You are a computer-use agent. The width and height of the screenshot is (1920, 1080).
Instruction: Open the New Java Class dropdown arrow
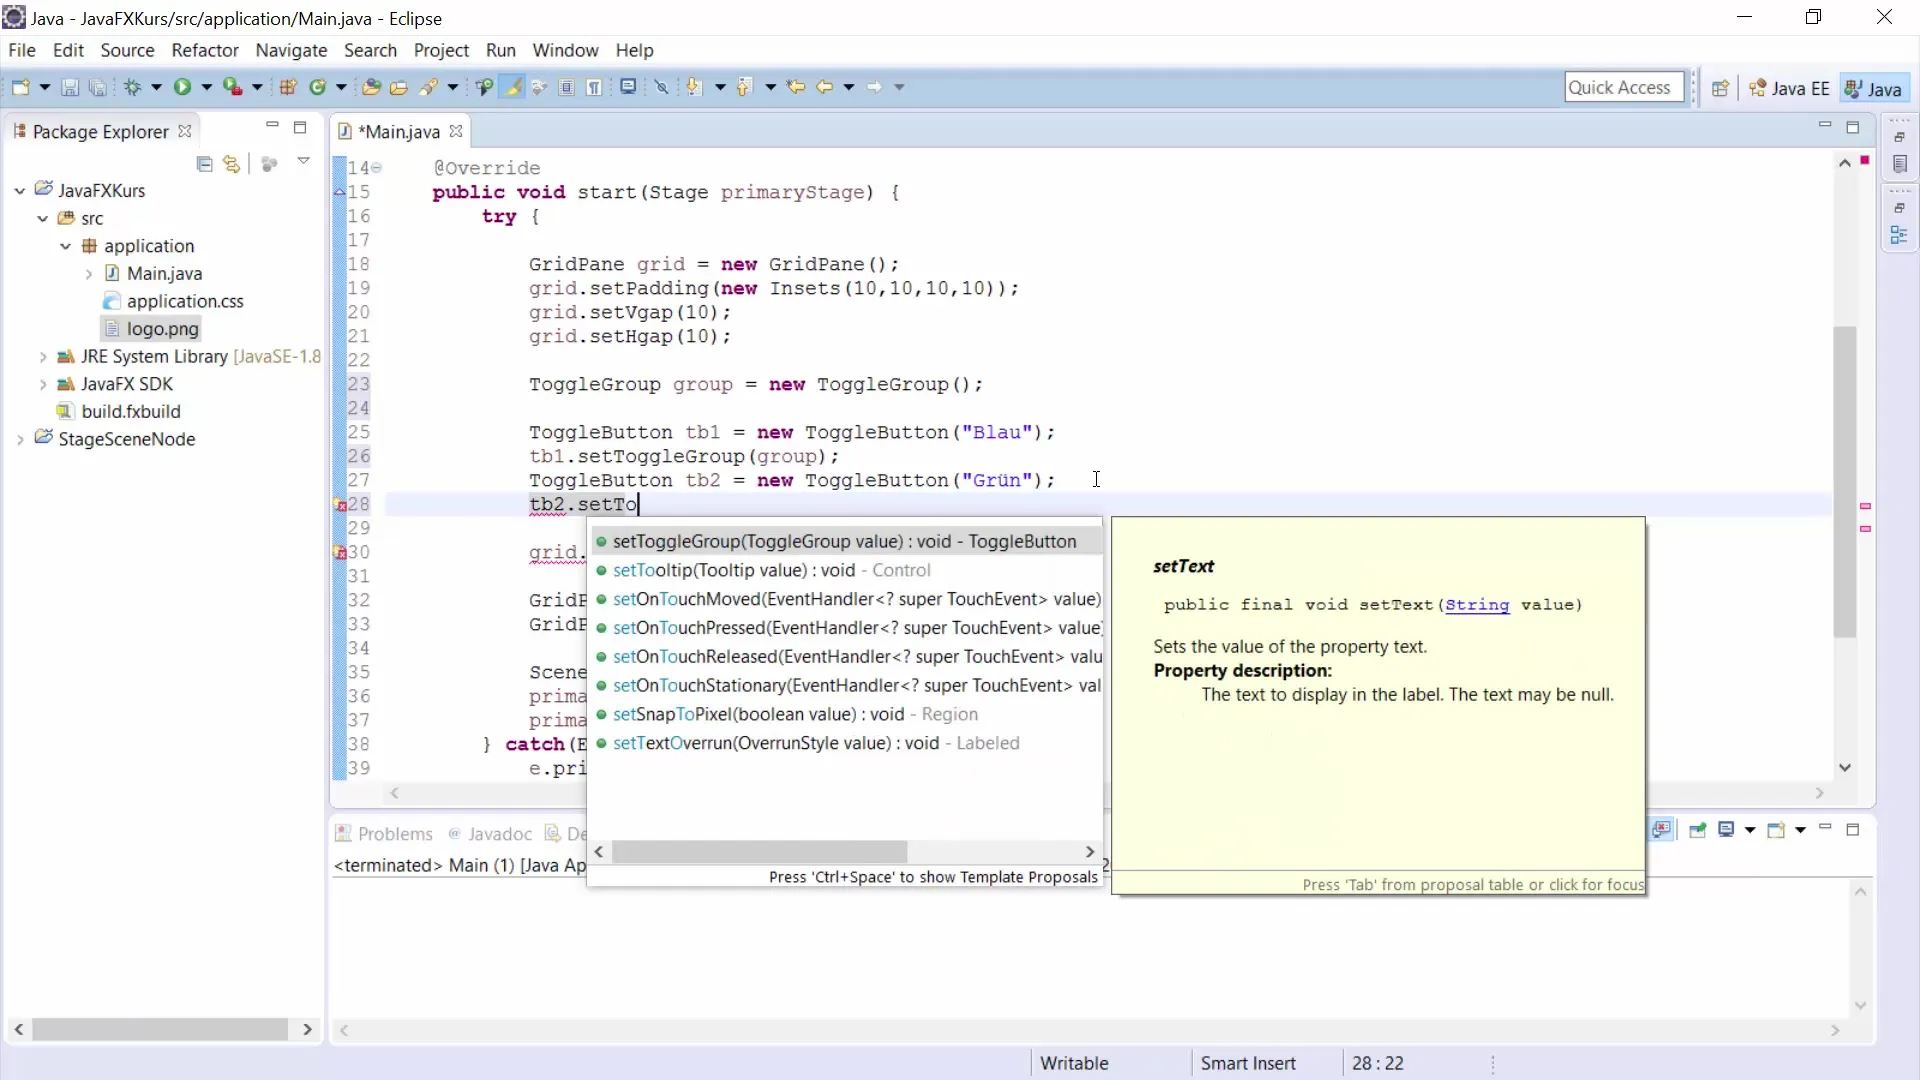click(341, 87)
